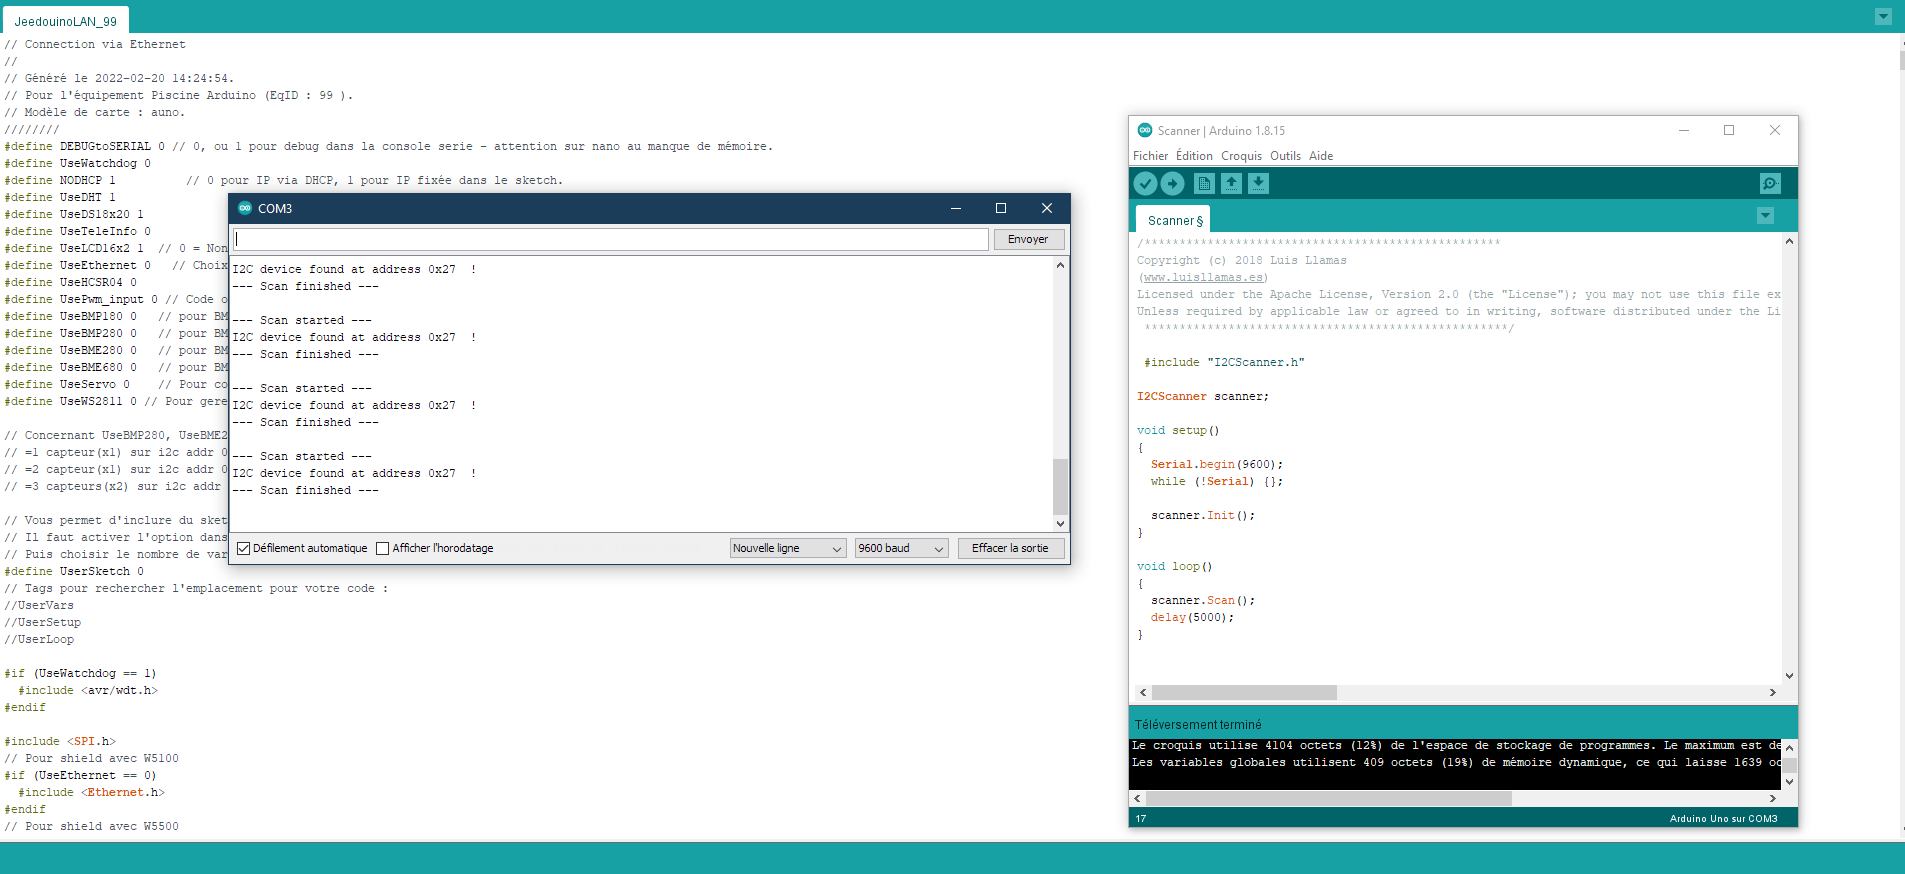The image size is (1905, 874).
Task: Click '#include <Ethernet.h>' line in Jeedouino sketch
Action: click(x=91, y=792)
